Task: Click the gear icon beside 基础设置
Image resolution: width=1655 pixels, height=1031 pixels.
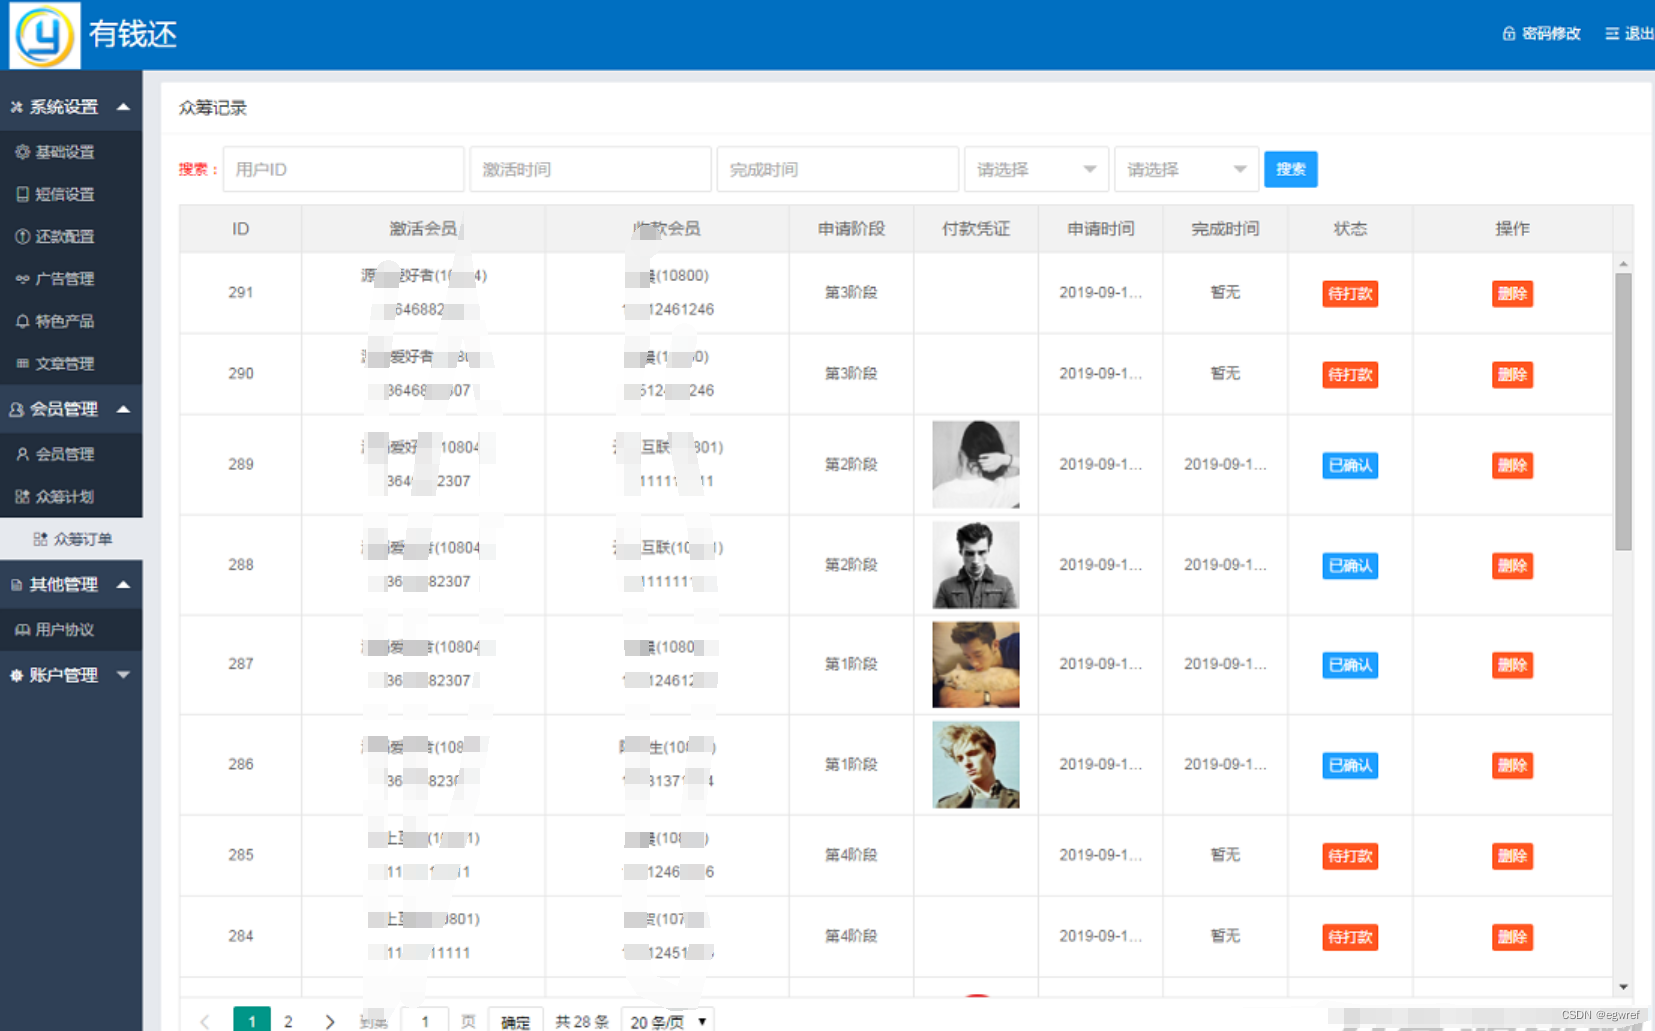Action: pyautogui.click(x=22, y=152)
